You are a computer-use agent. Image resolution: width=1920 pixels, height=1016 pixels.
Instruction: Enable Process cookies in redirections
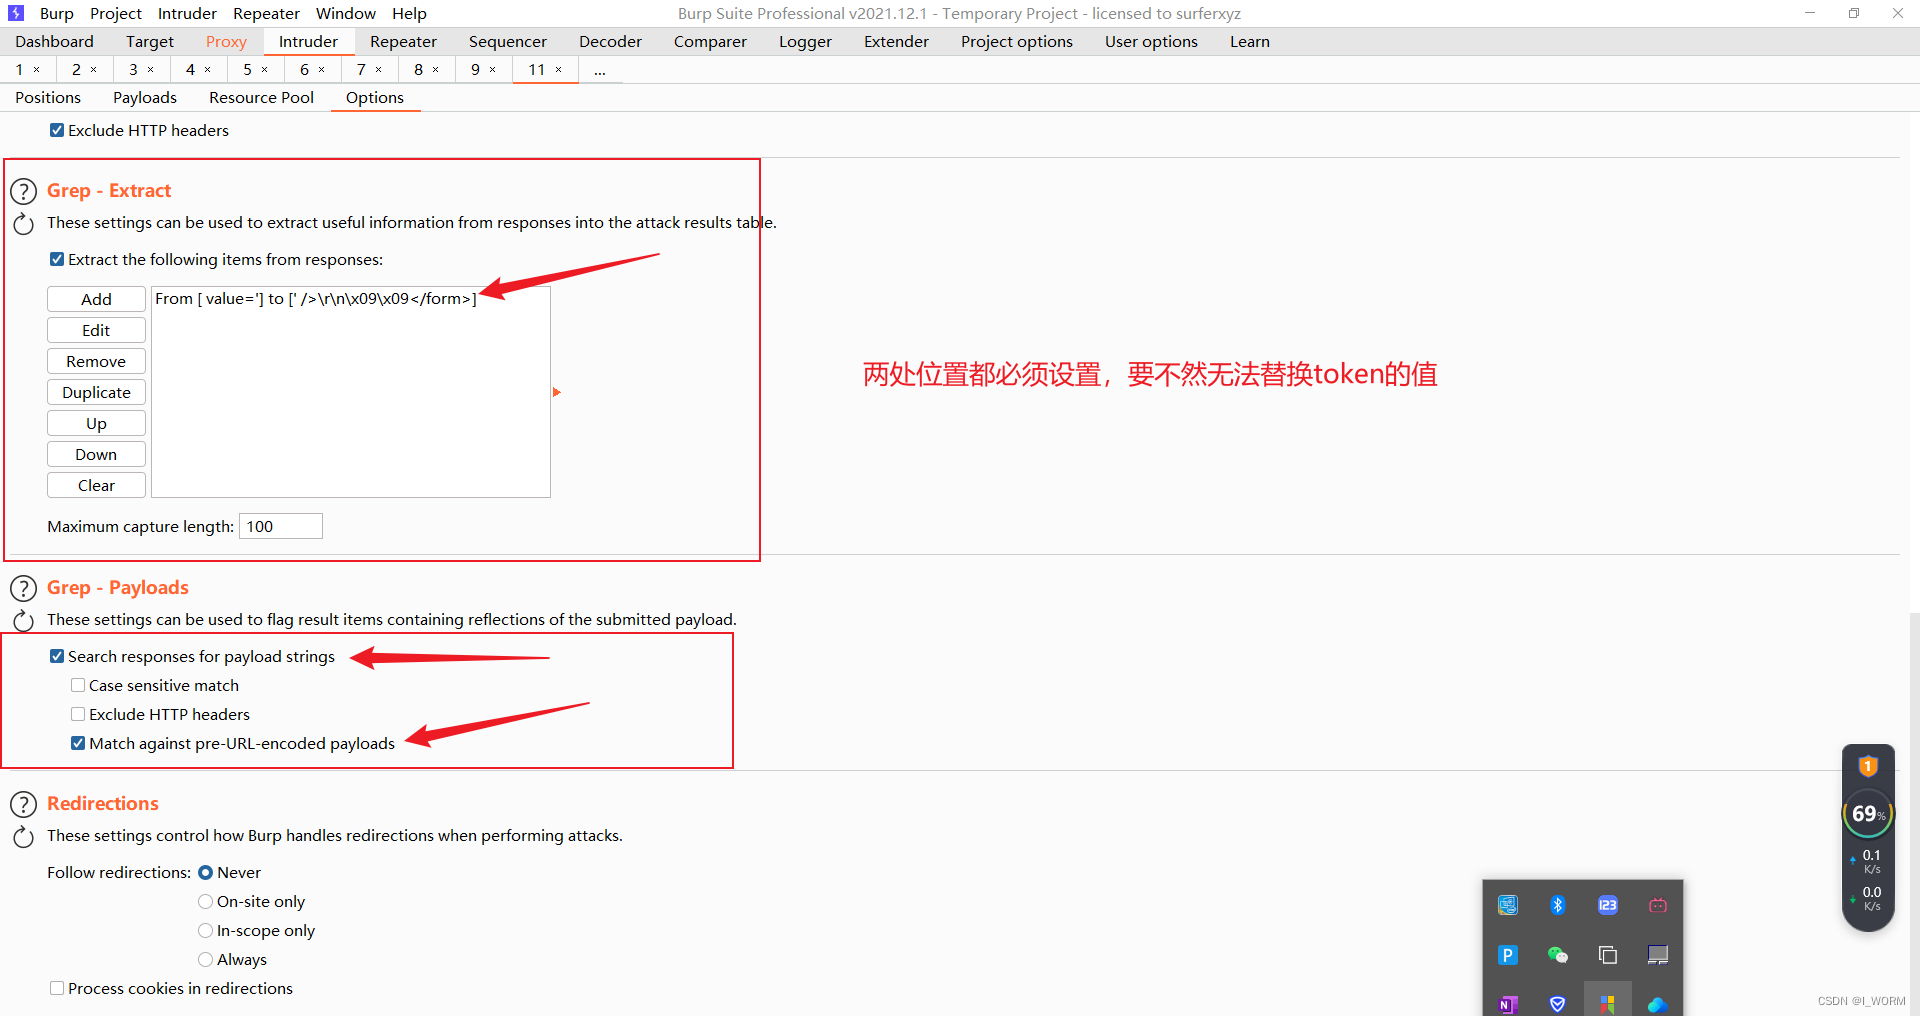[x=57, y=988]
